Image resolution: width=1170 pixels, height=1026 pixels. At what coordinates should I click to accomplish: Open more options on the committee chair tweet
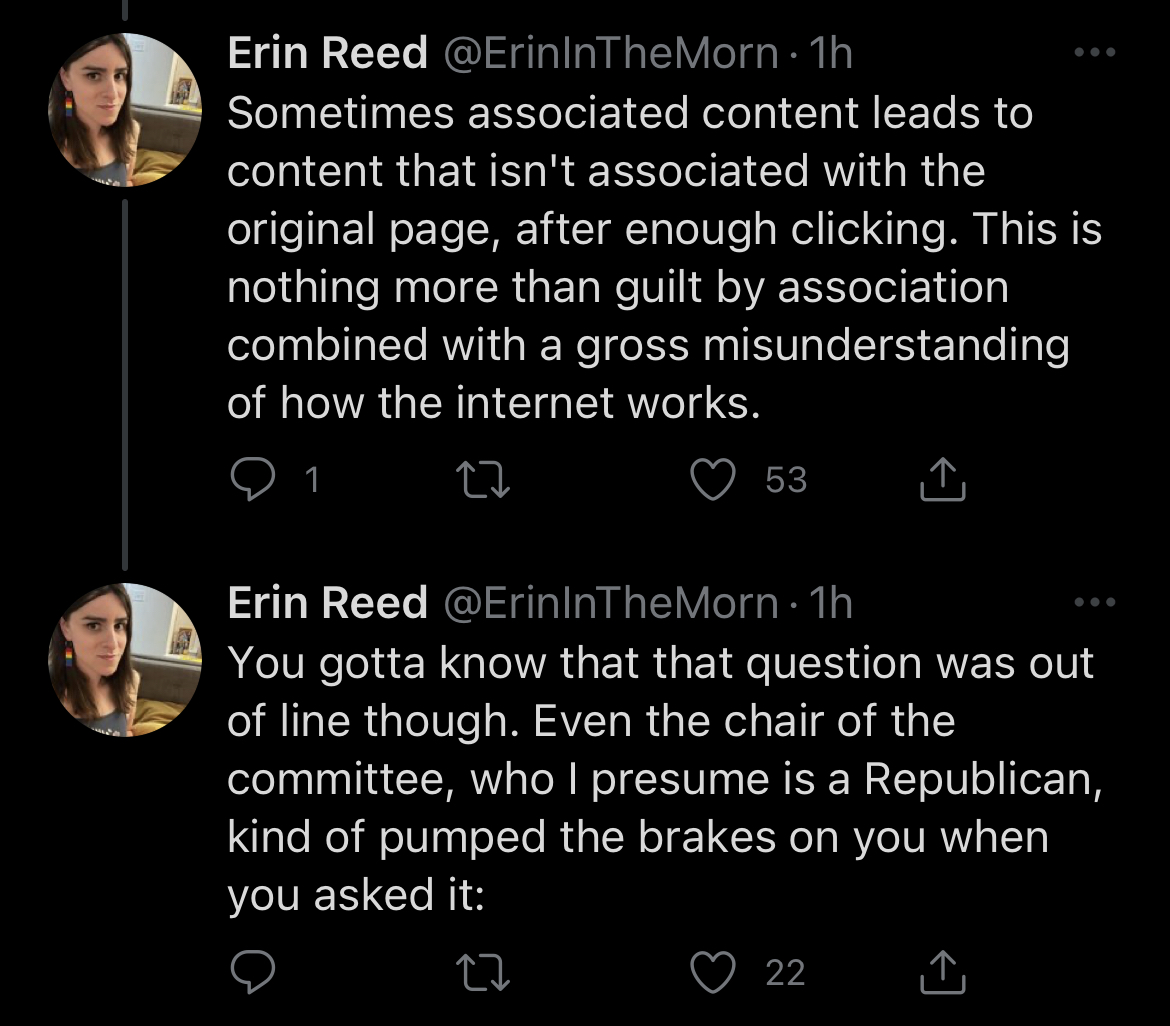coord(1094,603)
